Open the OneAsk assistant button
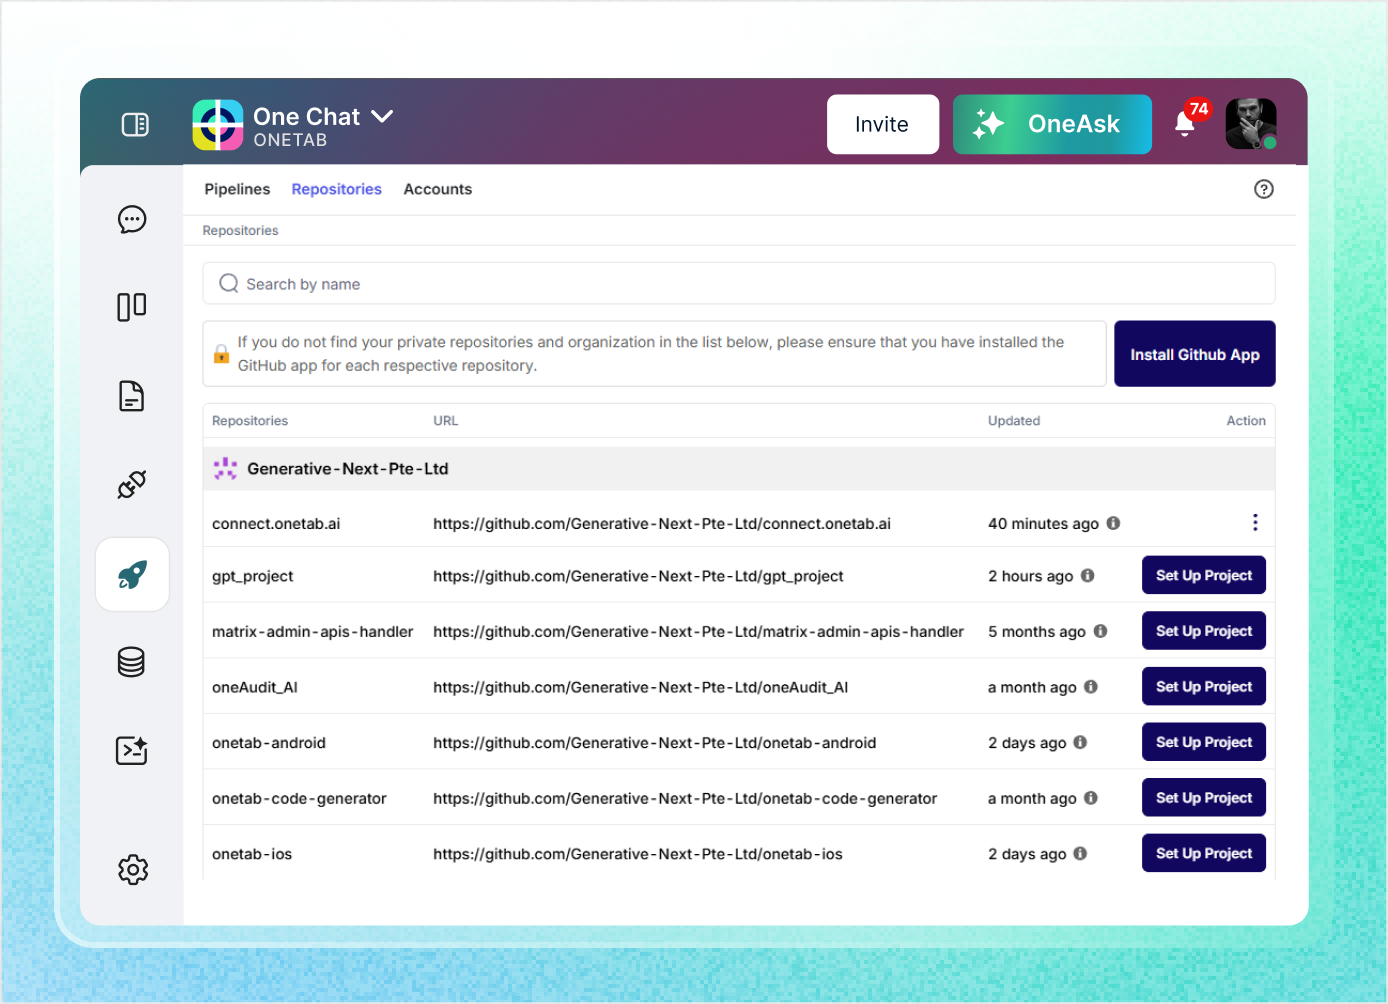The height and width of the screenshot is (1004, 1388). 1052,124
